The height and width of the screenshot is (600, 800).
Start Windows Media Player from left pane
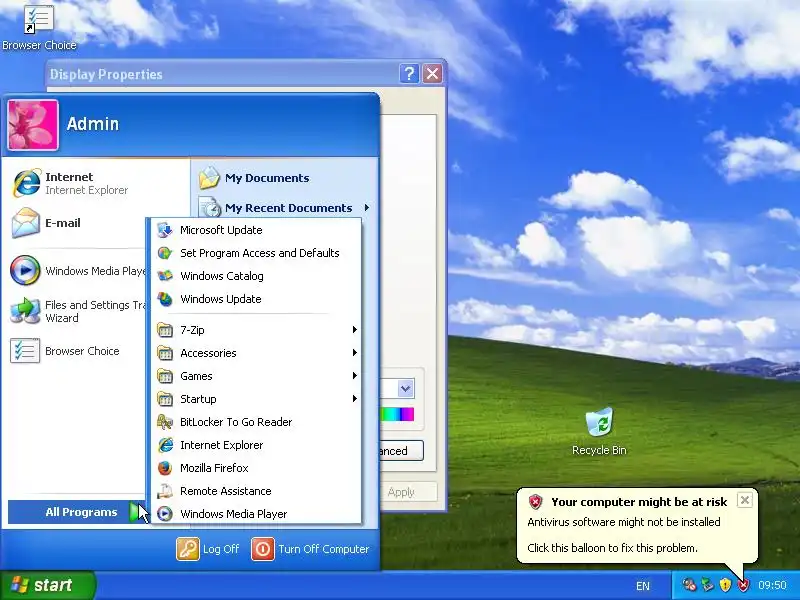78,270
